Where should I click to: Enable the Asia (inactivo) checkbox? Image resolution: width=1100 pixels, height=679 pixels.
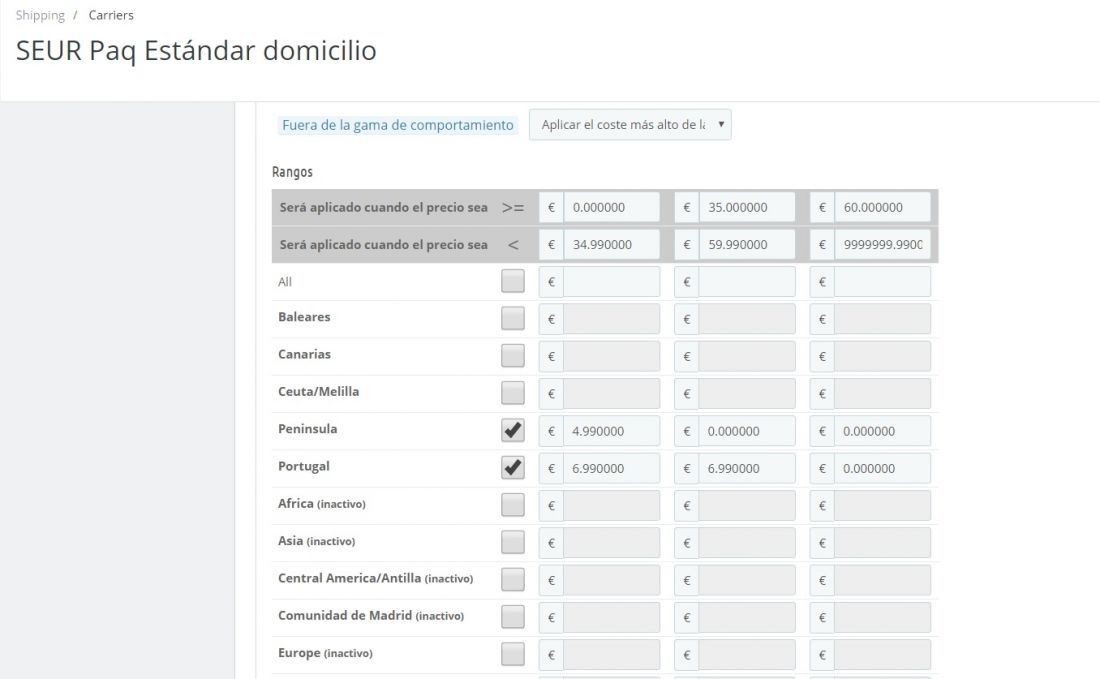coord(513,542)
